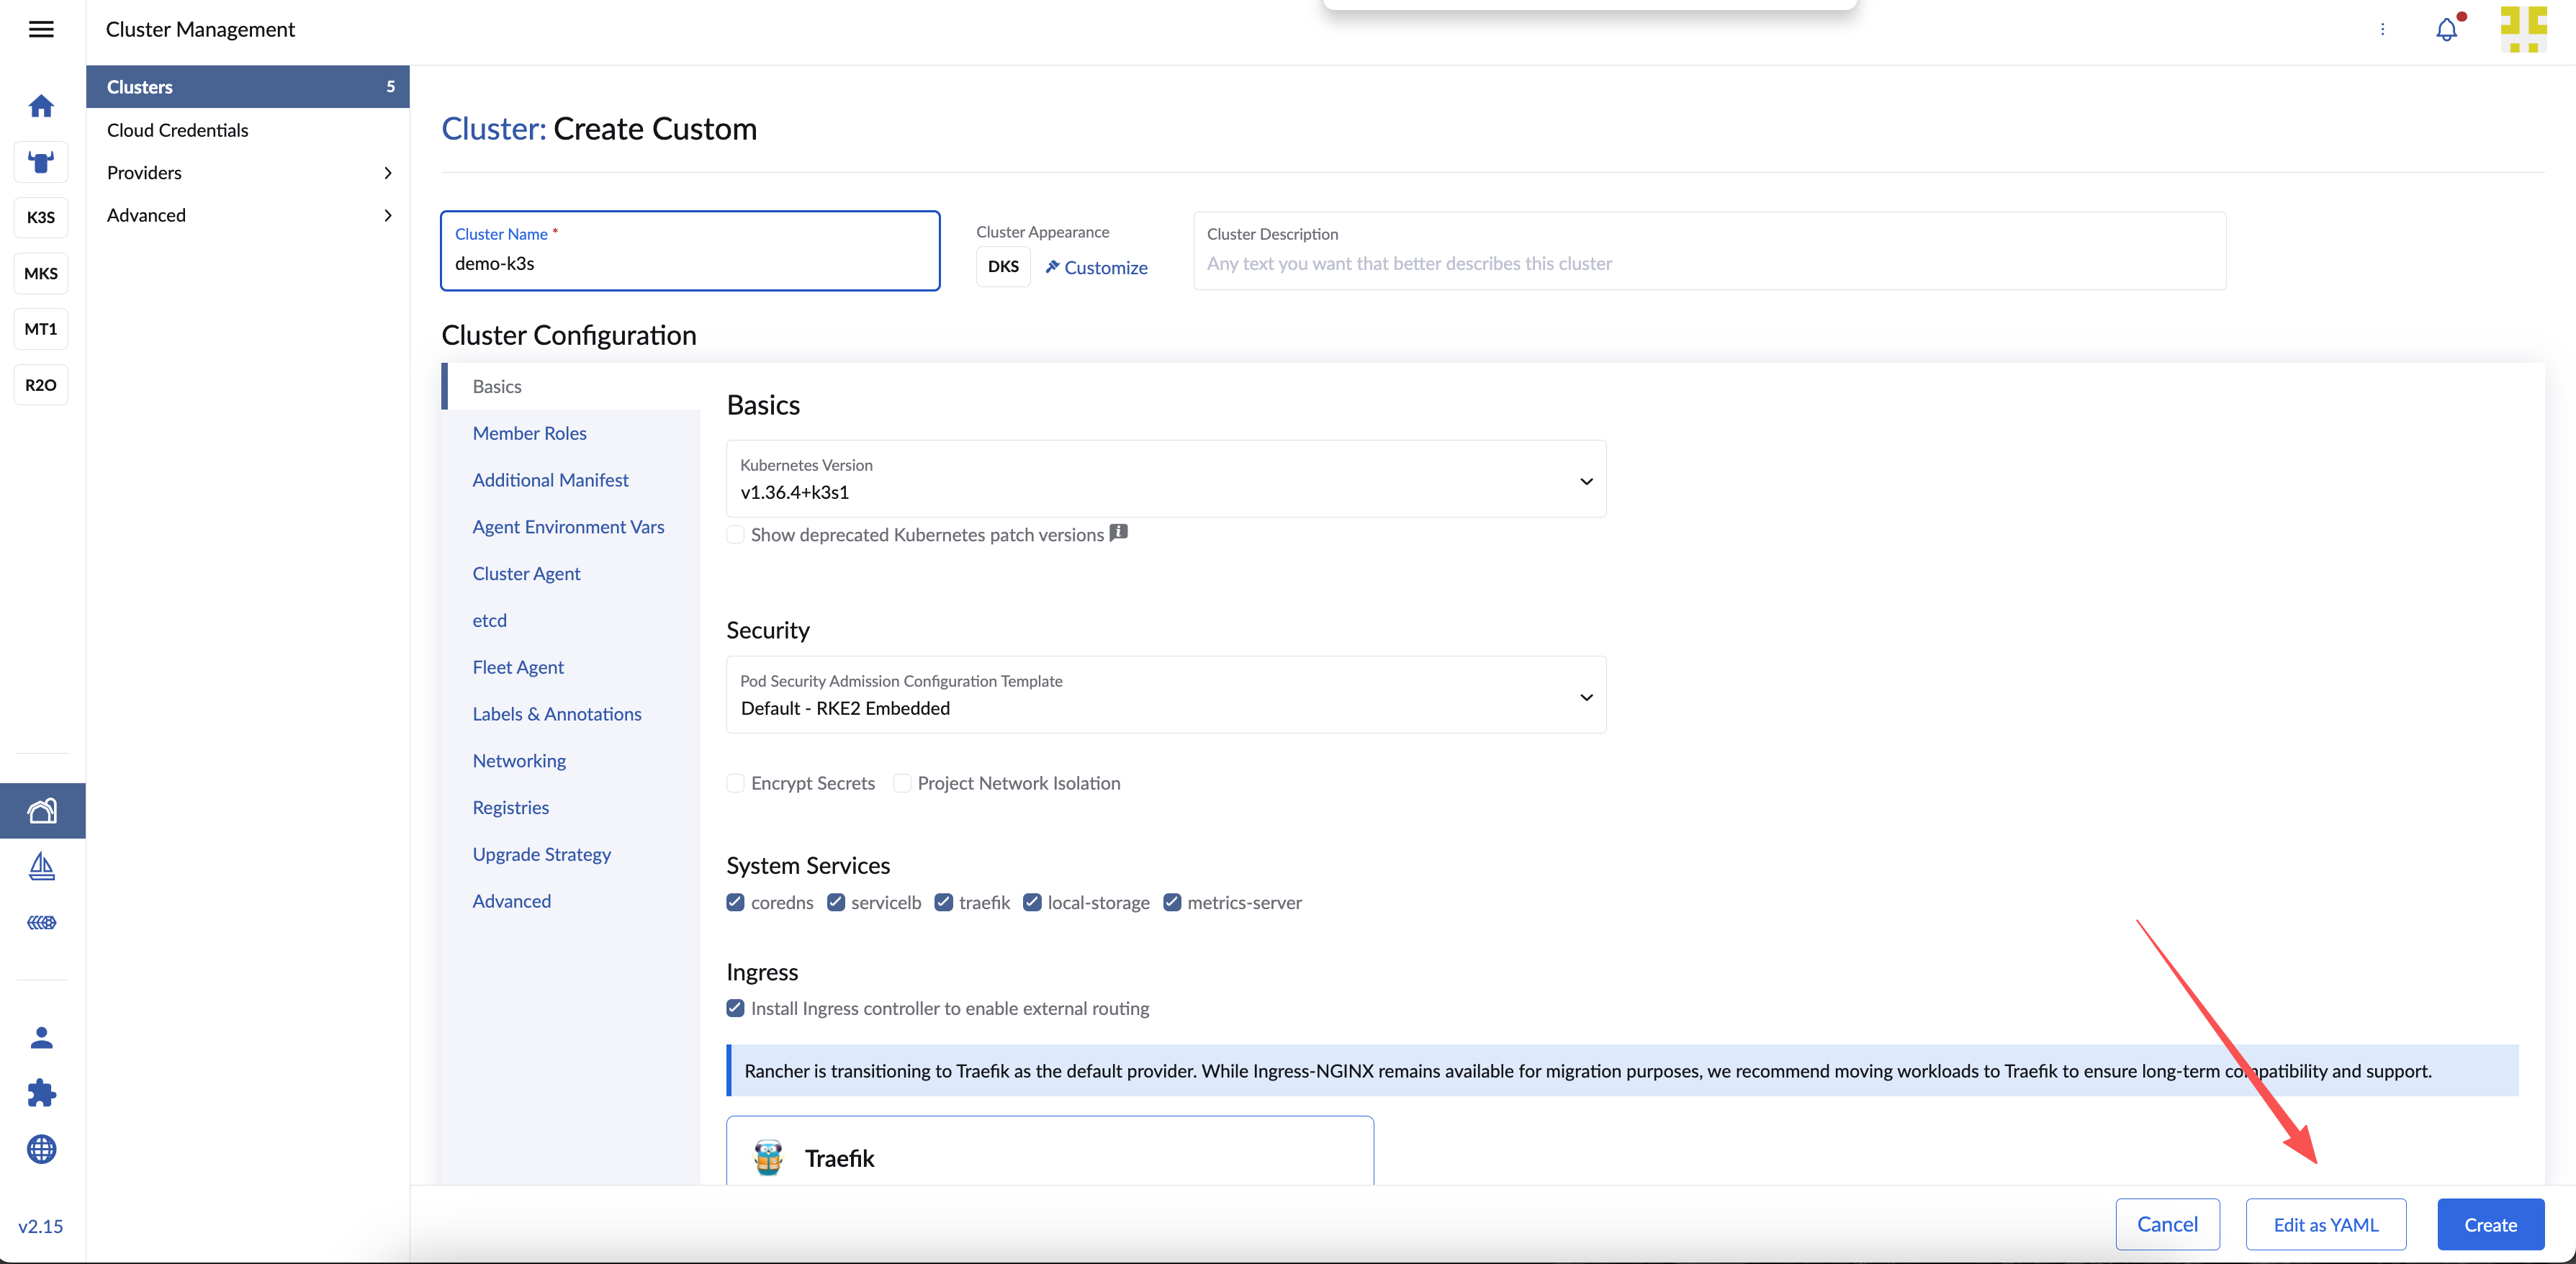The width and height of the screenshot is (2576, 1264).
Task: Open Continuous Delivery sailboat icon
Action: pos(41,866)
